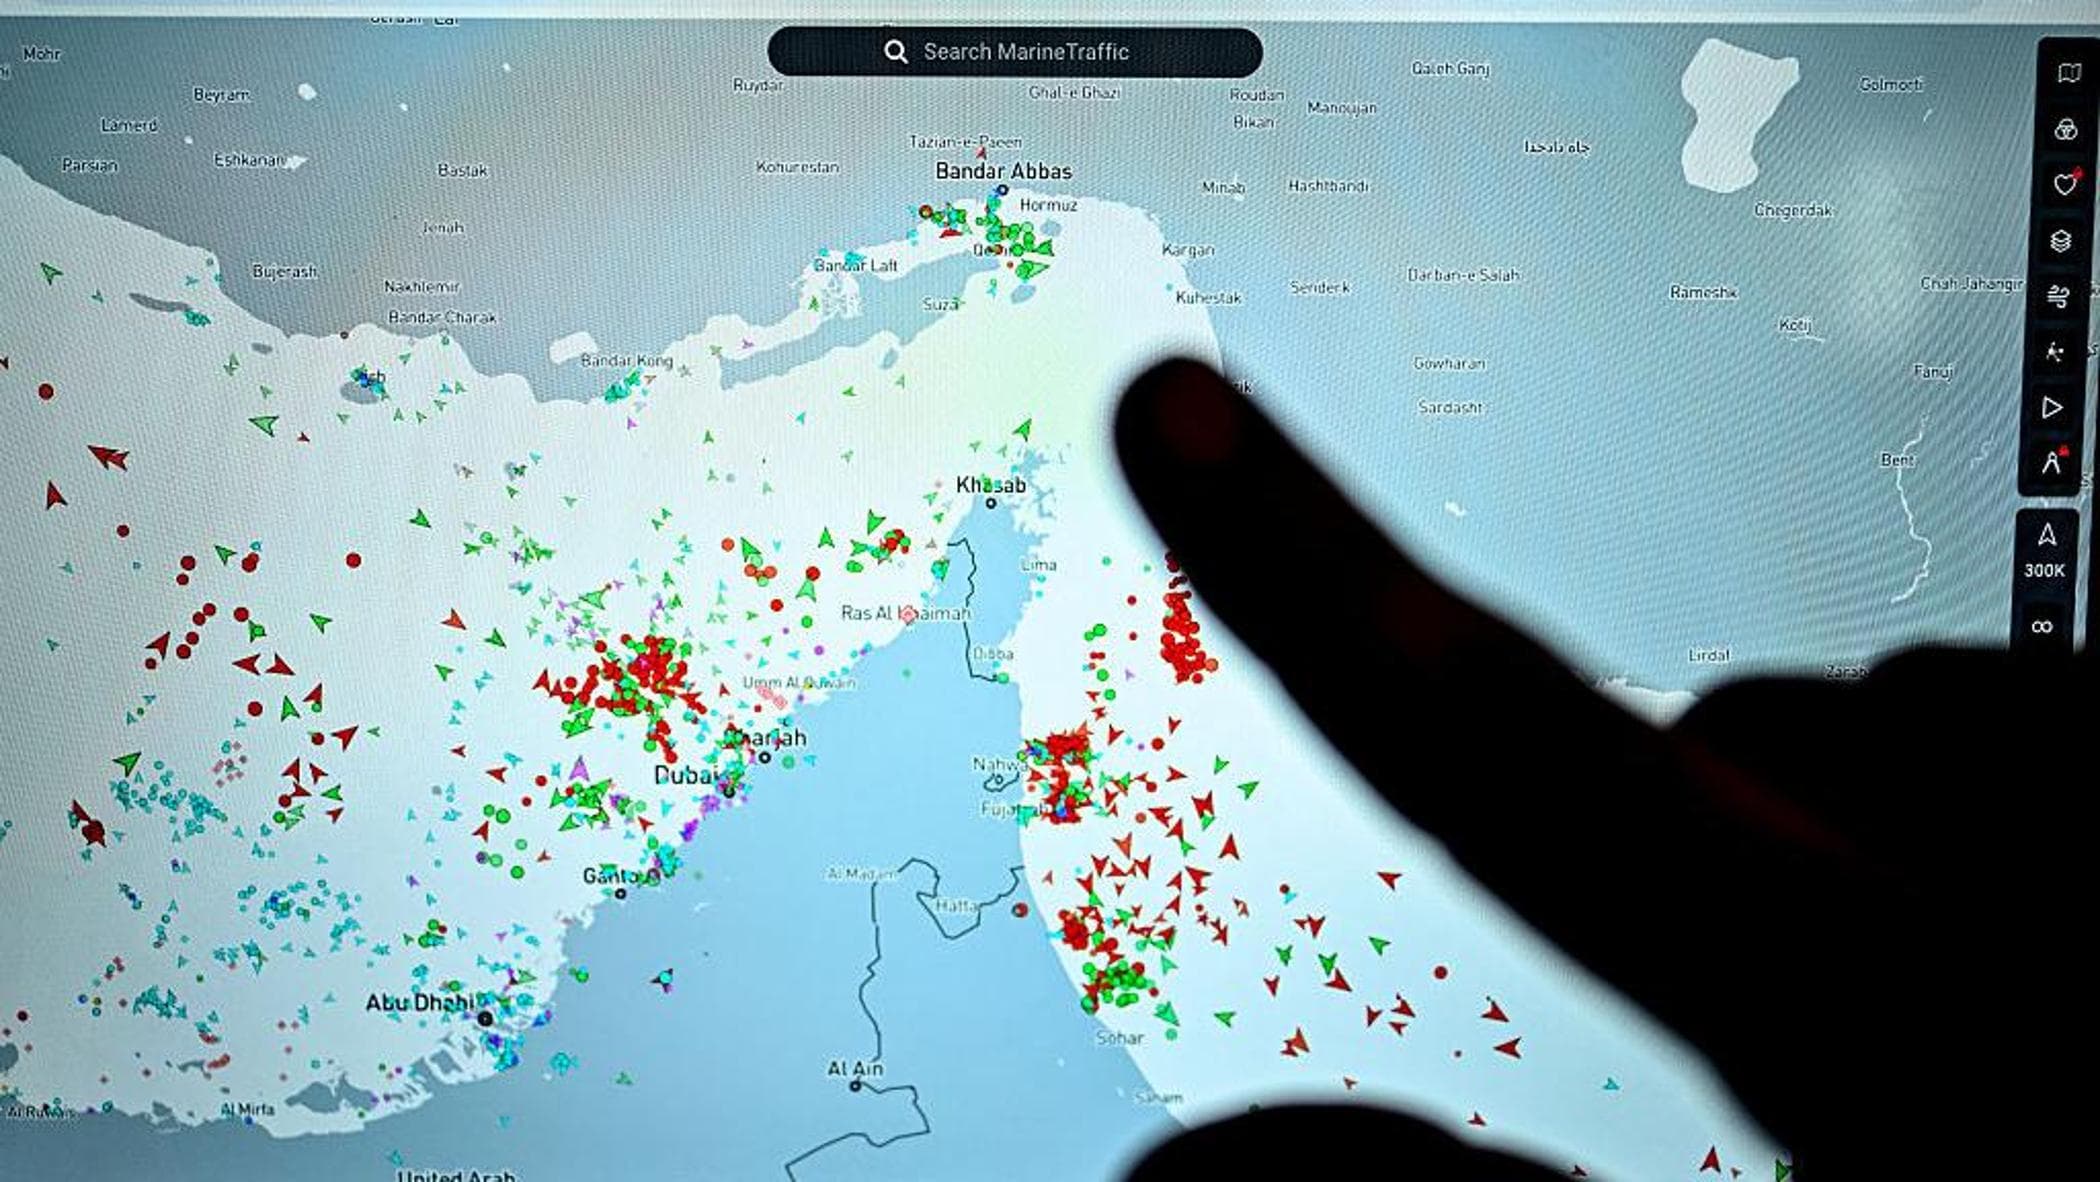2100x1182 pixels.
Task: Toggle the wind weather layer icon
Action: 2058,297
